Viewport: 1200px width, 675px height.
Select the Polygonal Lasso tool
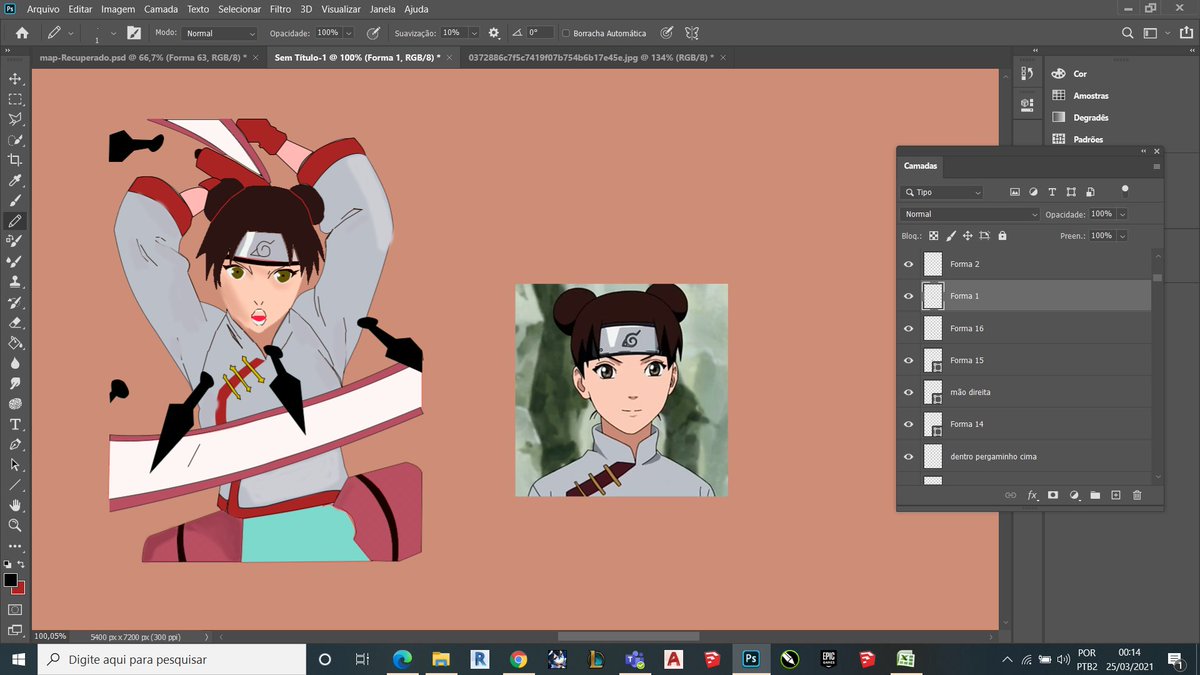[x=15, y=119]
